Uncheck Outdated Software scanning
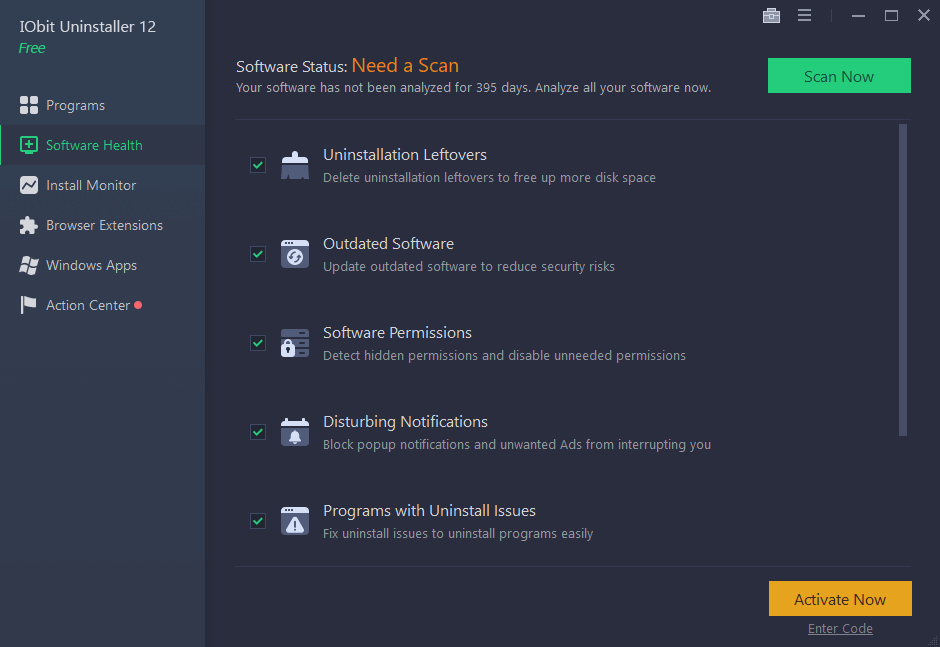The height and width of the screenshot is (647, 940). tap(257, 253)
